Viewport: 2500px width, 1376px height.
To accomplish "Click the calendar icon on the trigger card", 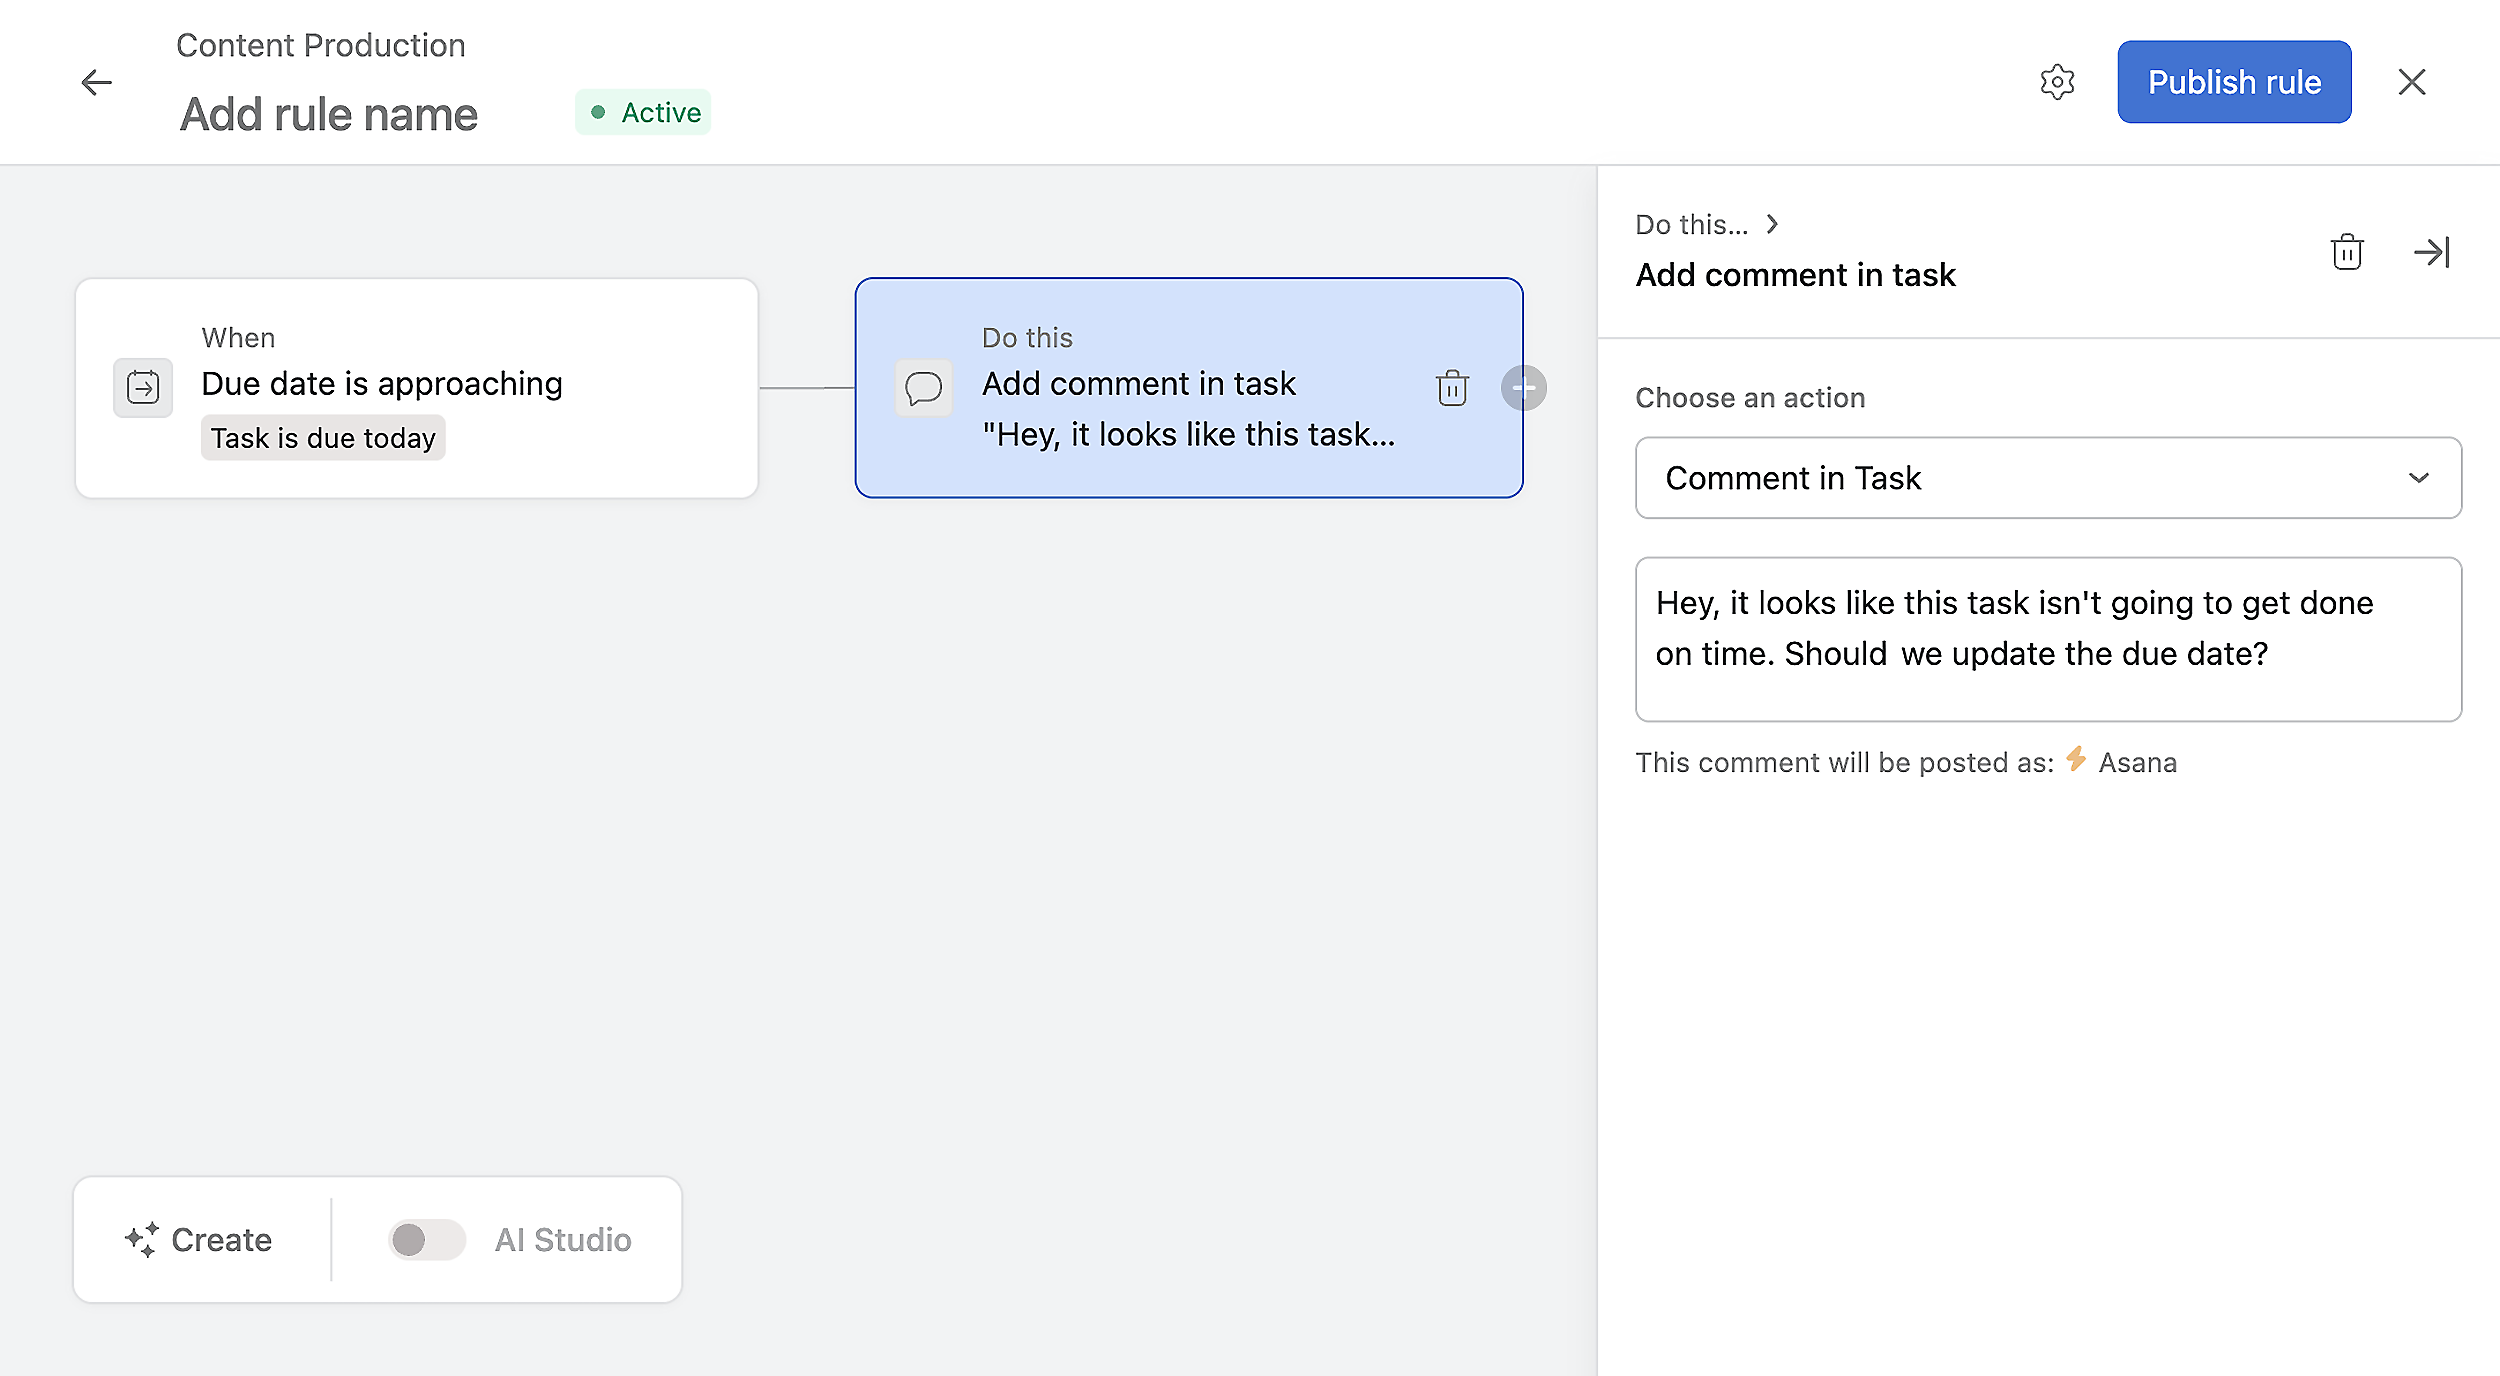I will (142, 387).
